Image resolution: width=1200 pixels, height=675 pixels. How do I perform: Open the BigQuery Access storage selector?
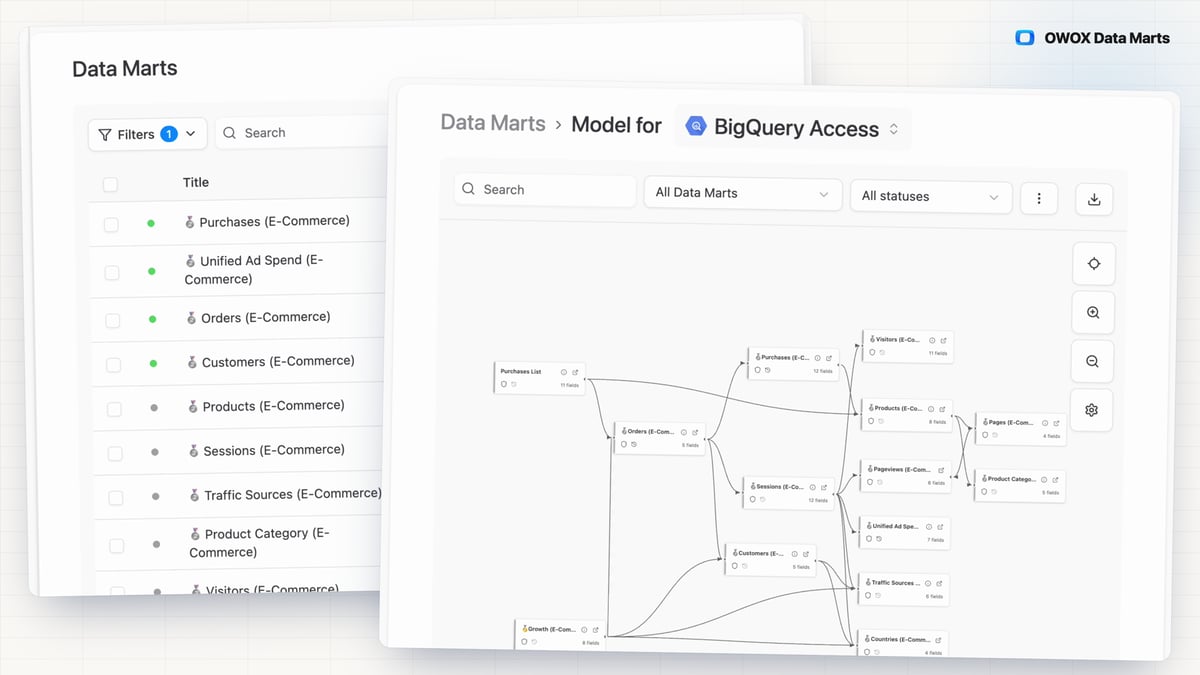pyautogui.click(x=793, y=128)
